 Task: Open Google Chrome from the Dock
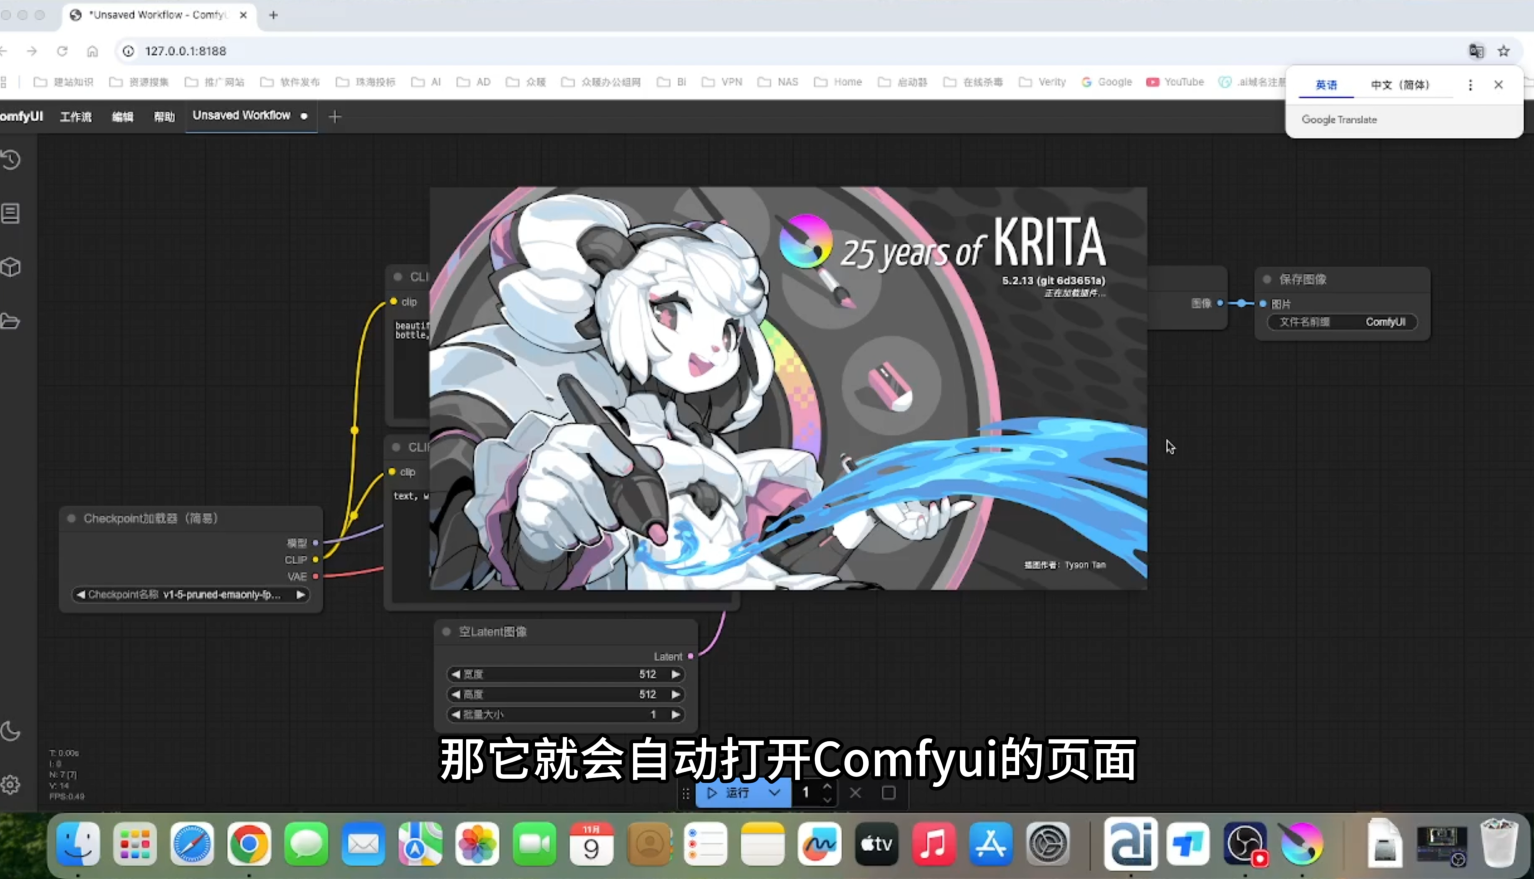click(x=249, y=844)
